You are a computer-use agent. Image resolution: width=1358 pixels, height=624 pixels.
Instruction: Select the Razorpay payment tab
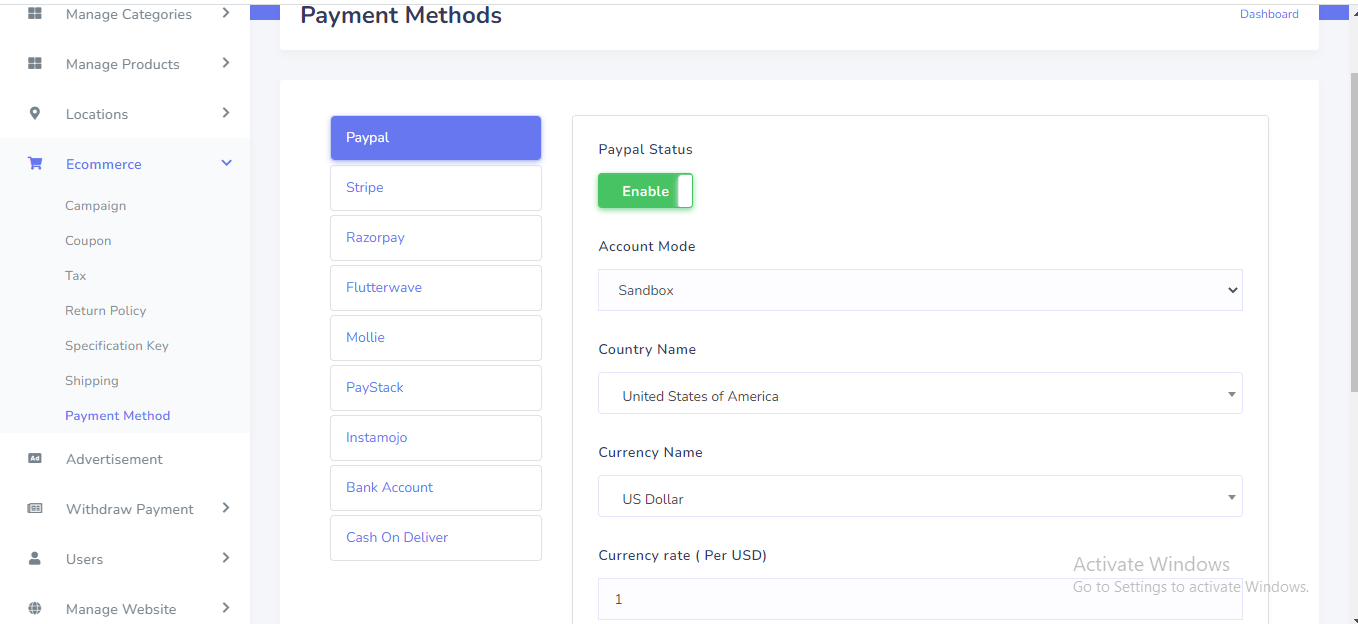435,238
